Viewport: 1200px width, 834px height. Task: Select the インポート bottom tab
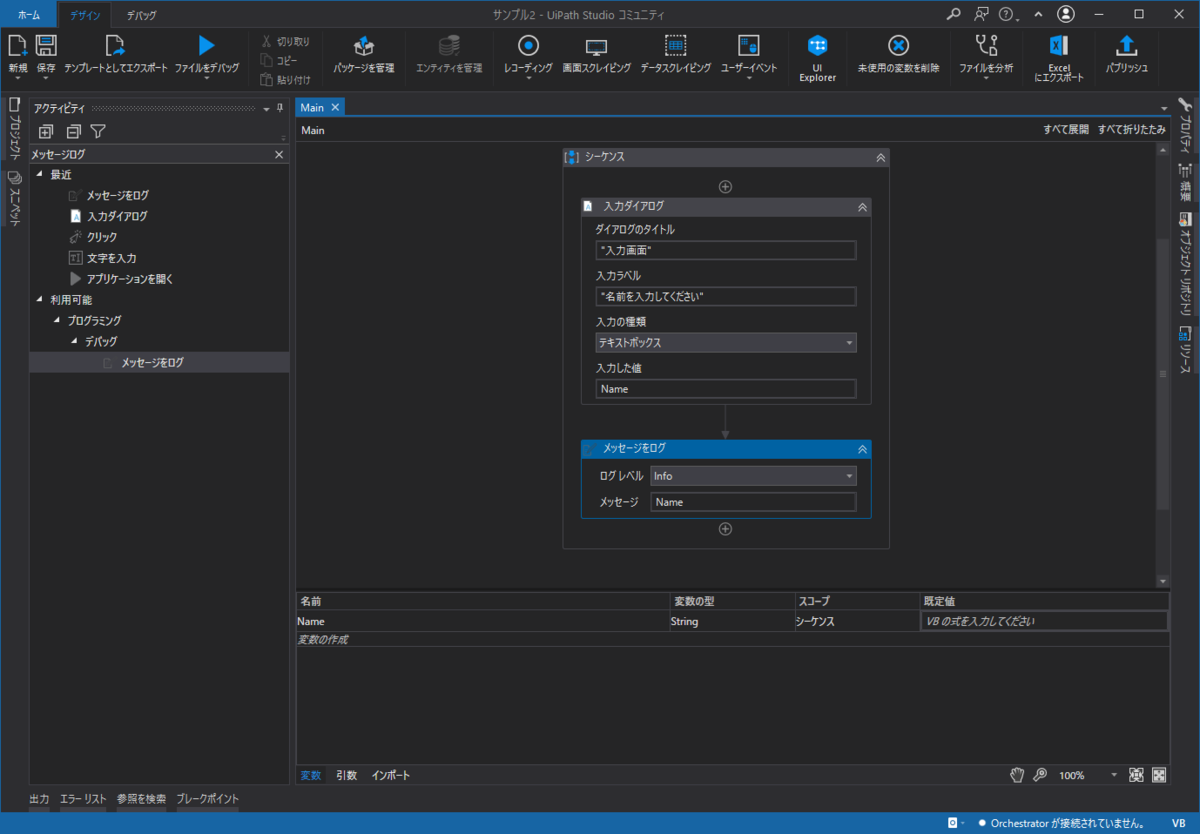(391, 775)
